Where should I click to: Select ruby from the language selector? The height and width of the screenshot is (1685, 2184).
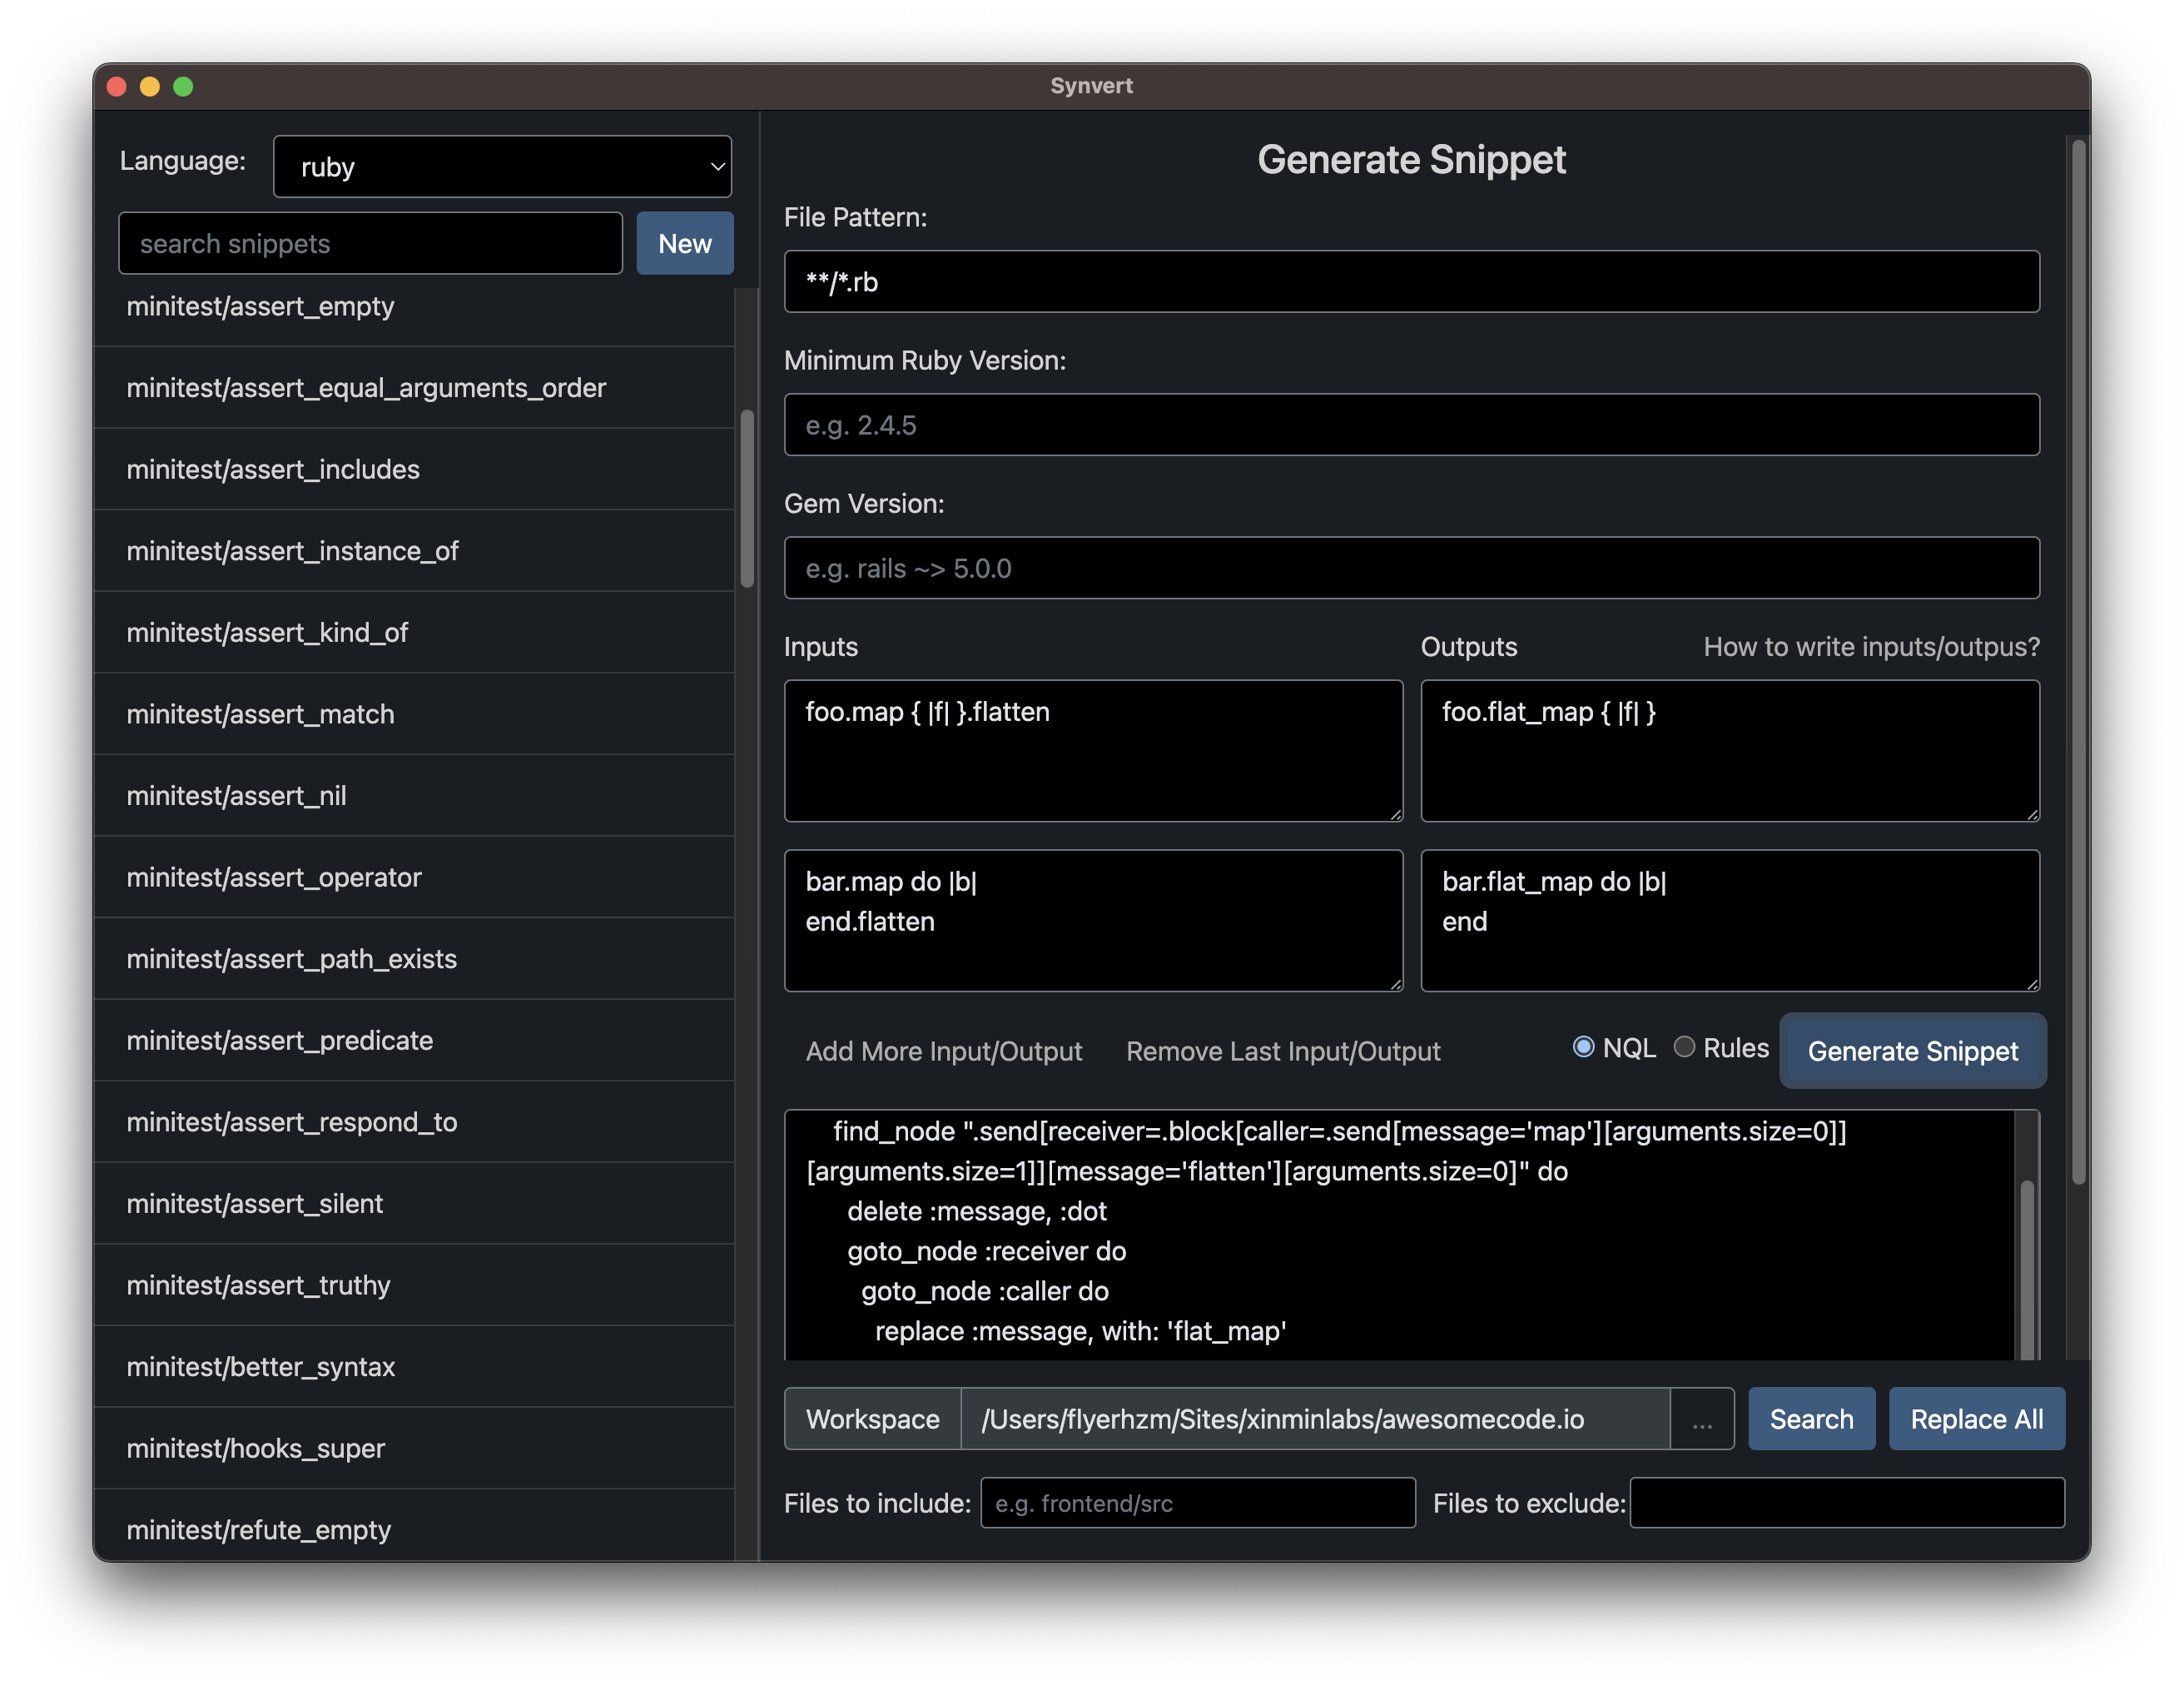click(502, 166)
